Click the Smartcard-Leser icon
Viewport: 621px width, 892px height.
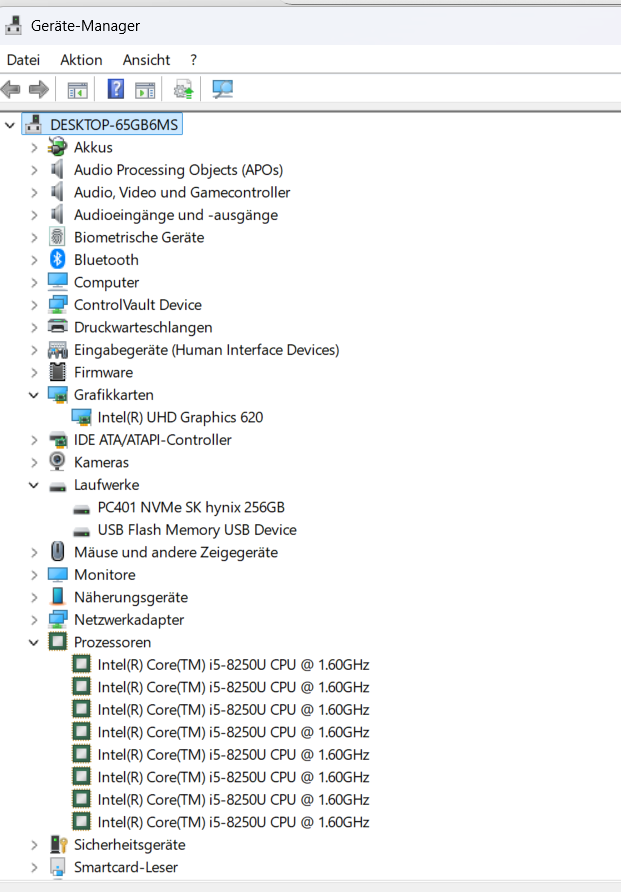coord(57,866)
